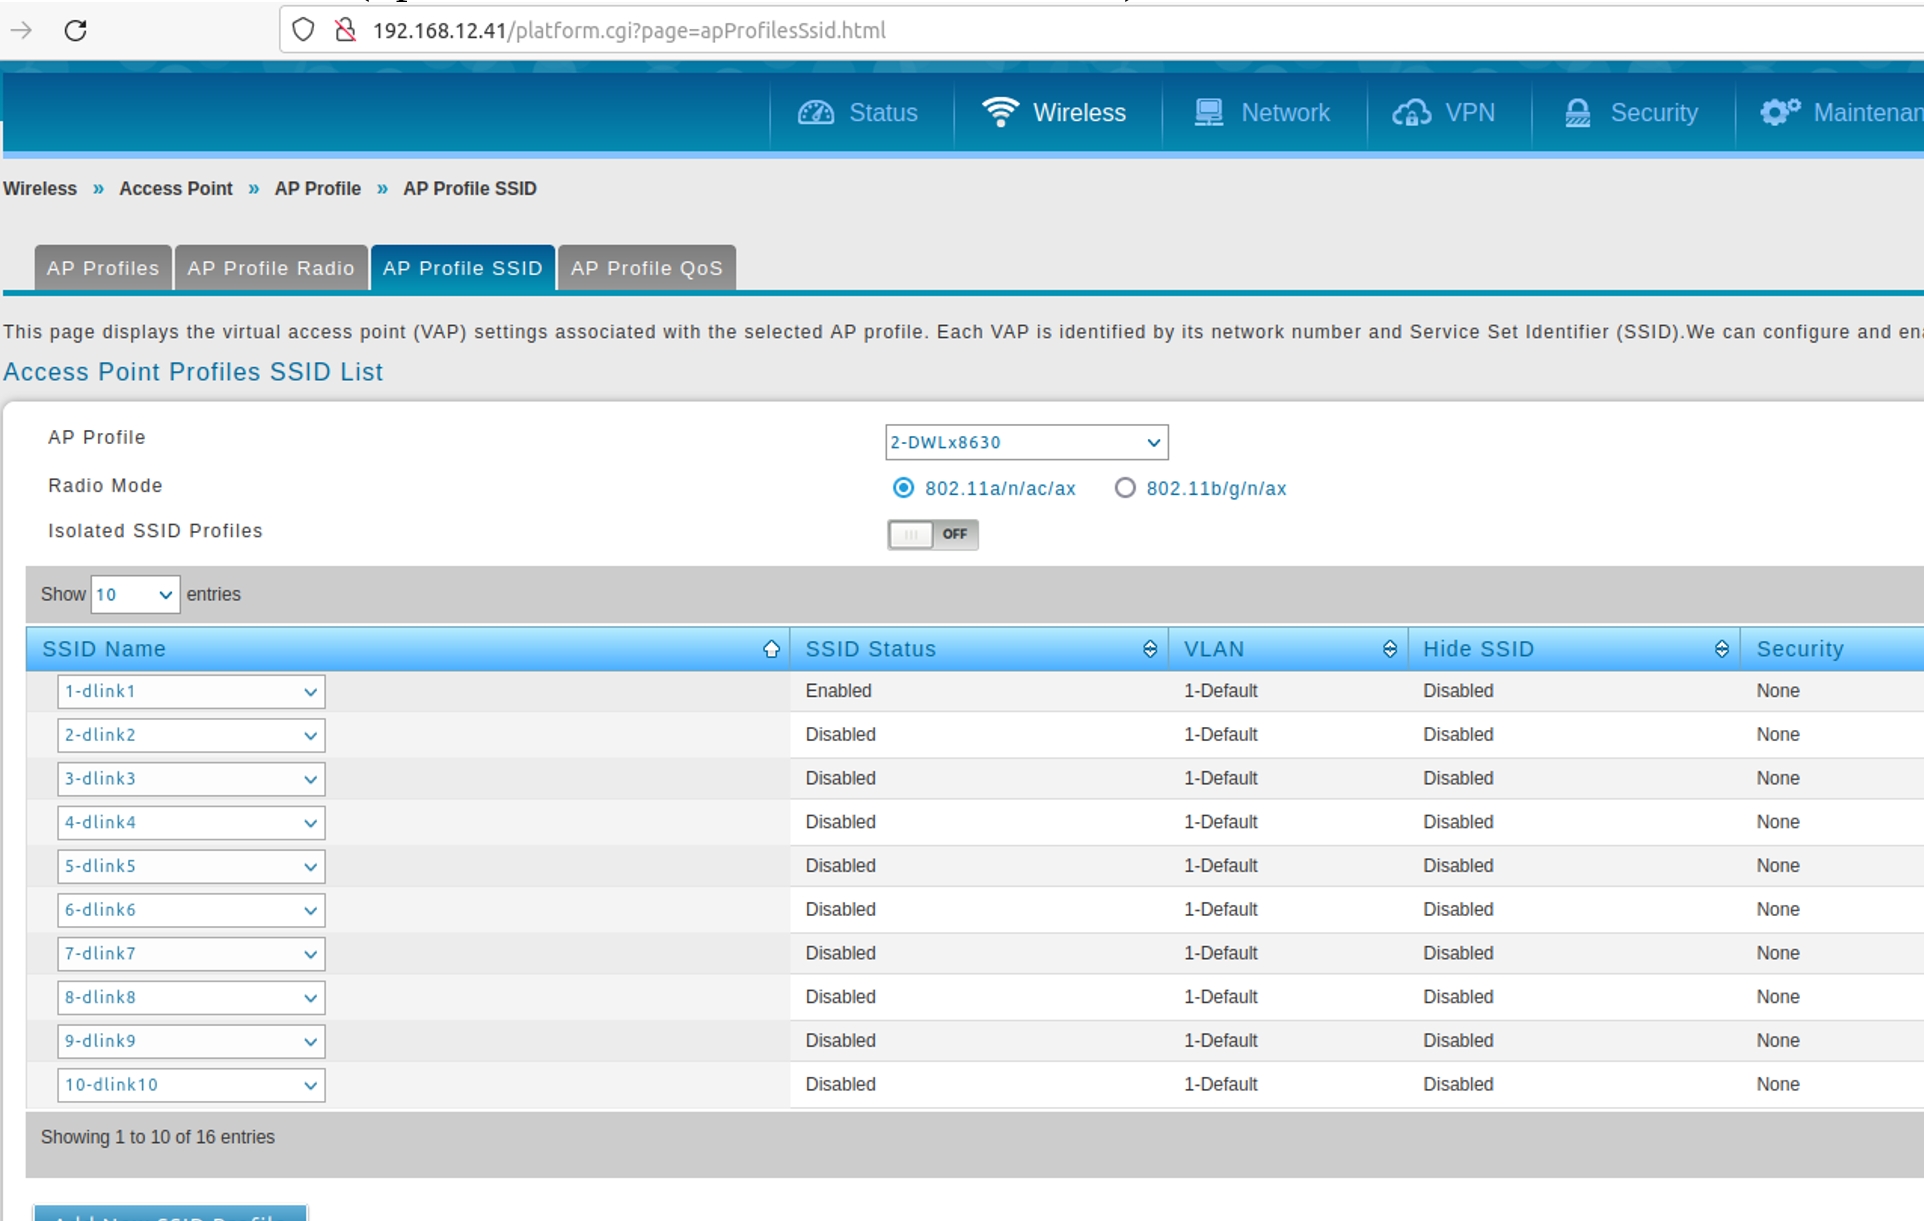Open the AP Profile dropdown
1924x1221 pixels.
pos(1026,442)
